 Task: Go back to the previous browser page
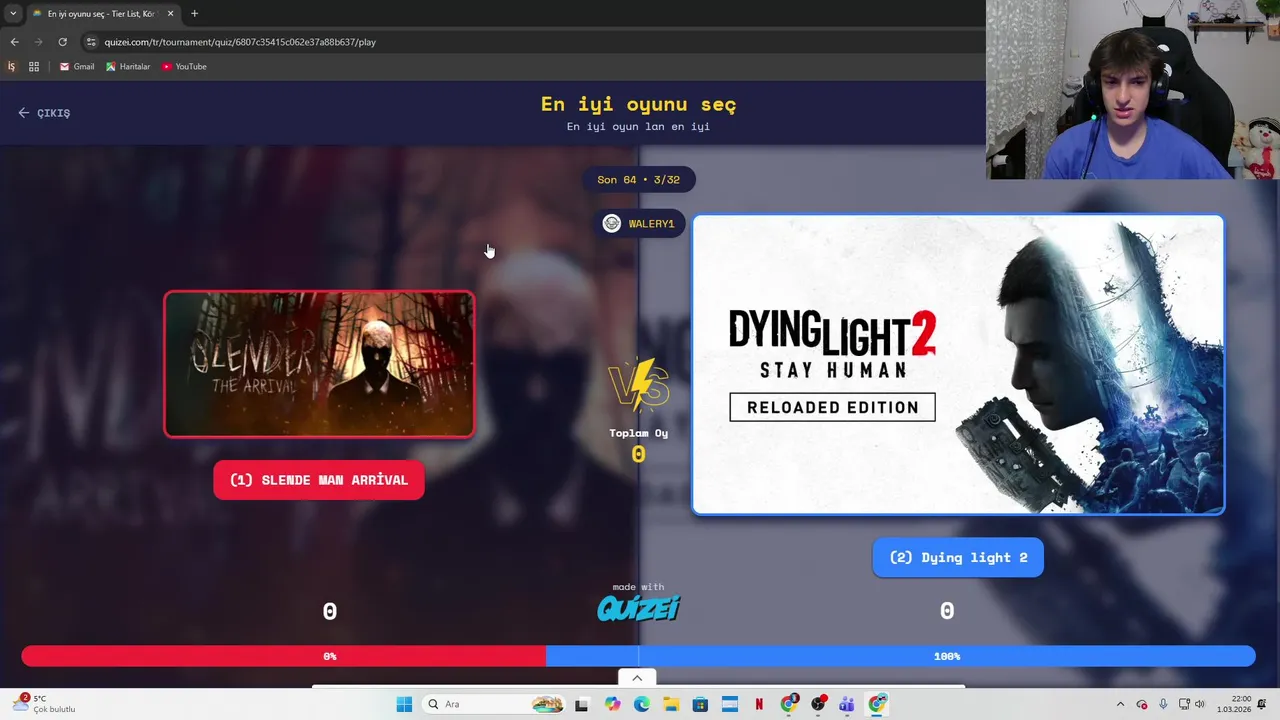(x=14, y=42)
